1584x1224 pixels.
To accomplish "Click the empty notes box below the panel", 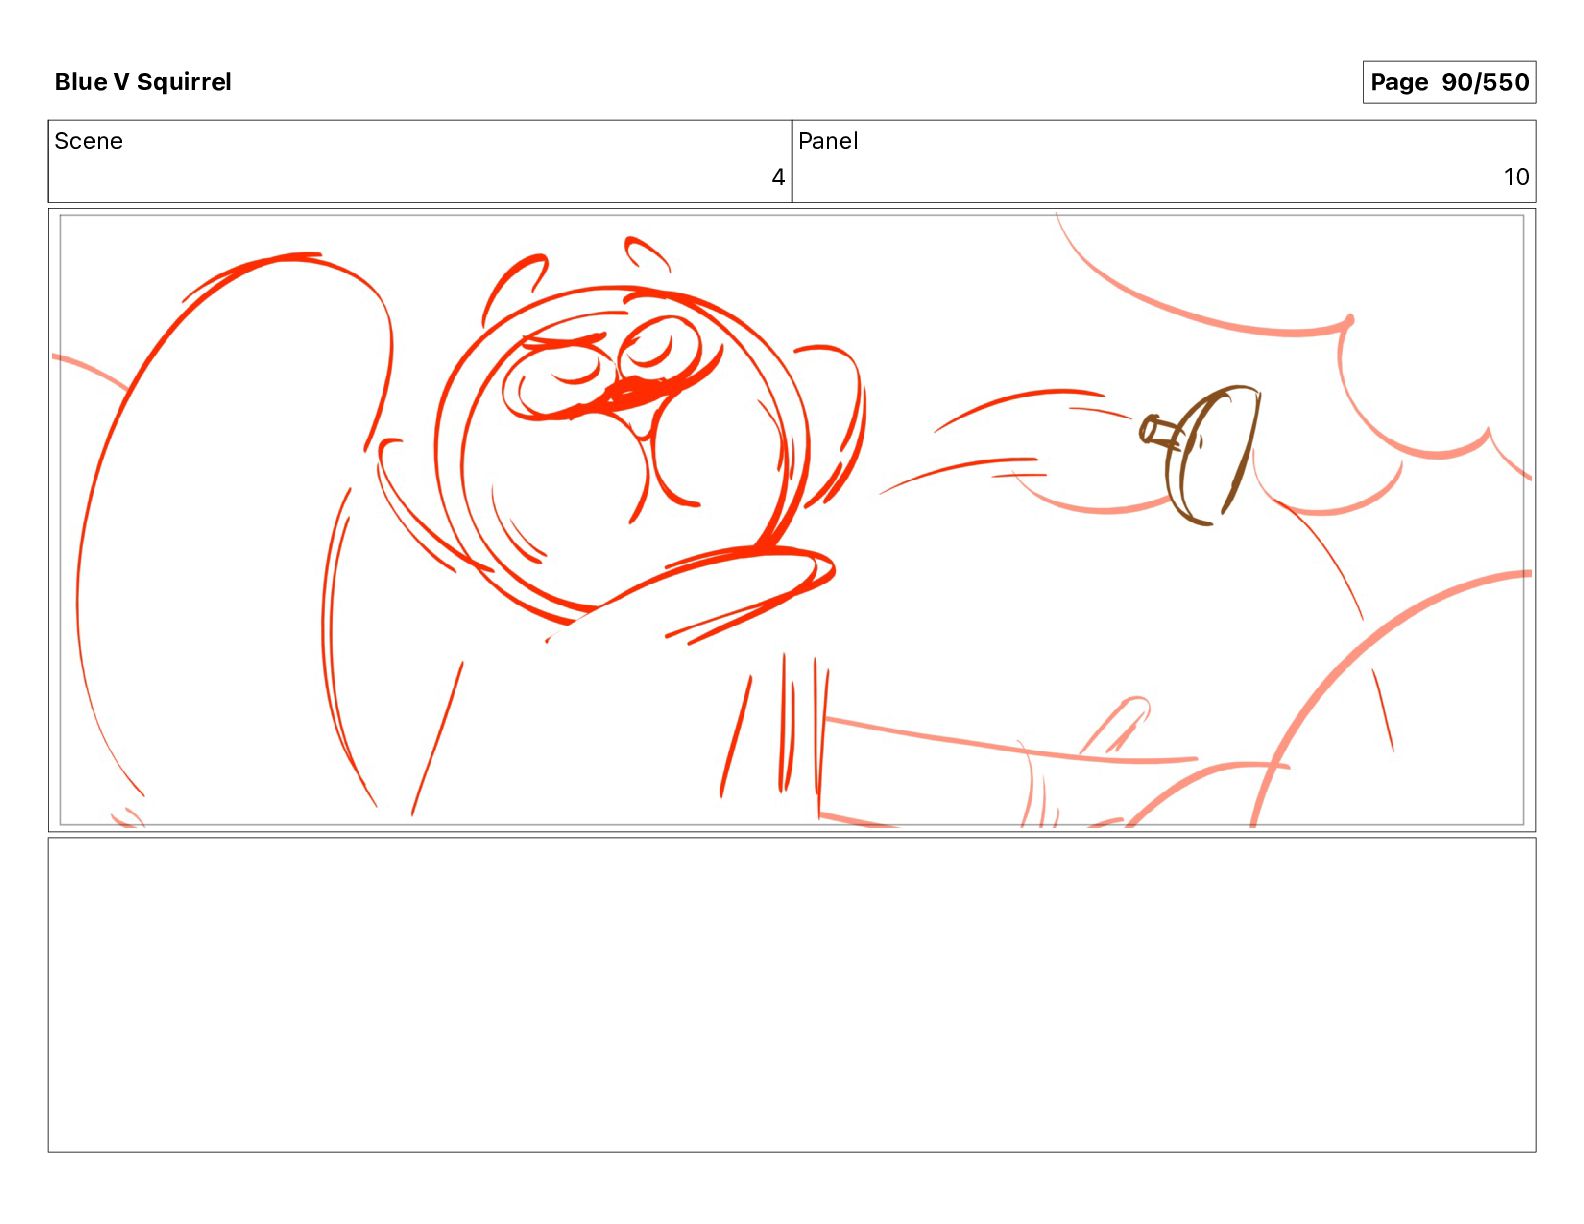I will click(x=792, y=995).
